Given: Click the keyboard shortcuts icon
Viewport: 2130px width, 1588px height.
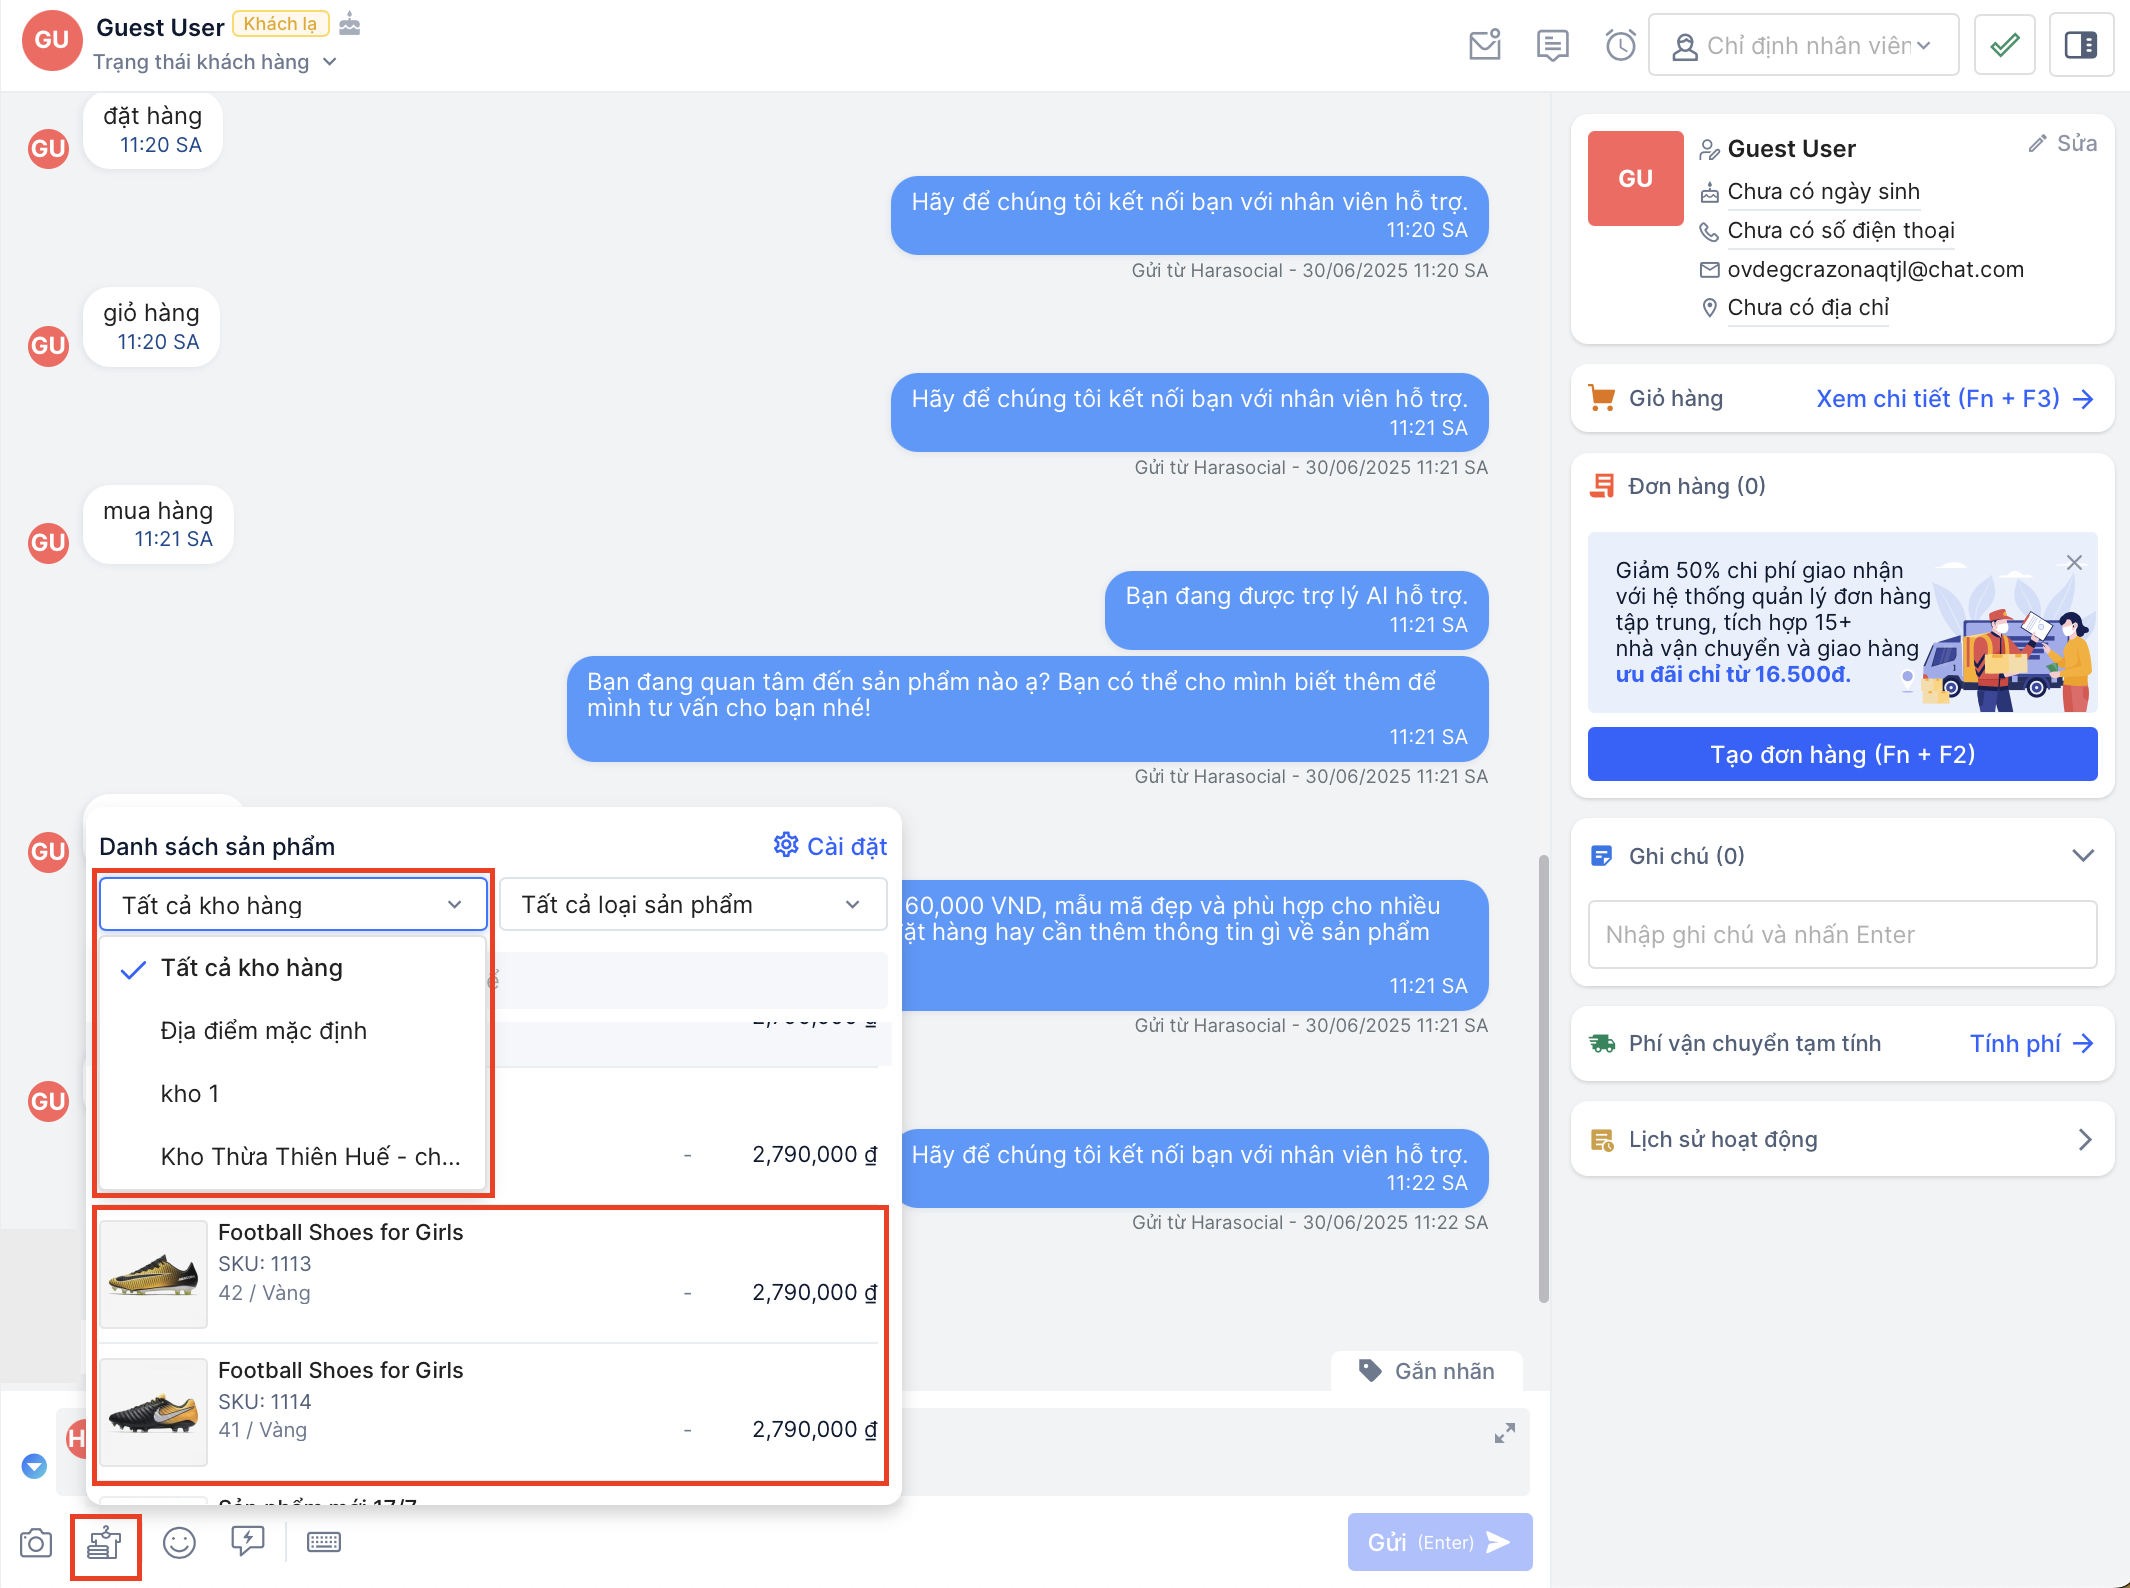Looking at the screenshot, I should coord(323,1542).
